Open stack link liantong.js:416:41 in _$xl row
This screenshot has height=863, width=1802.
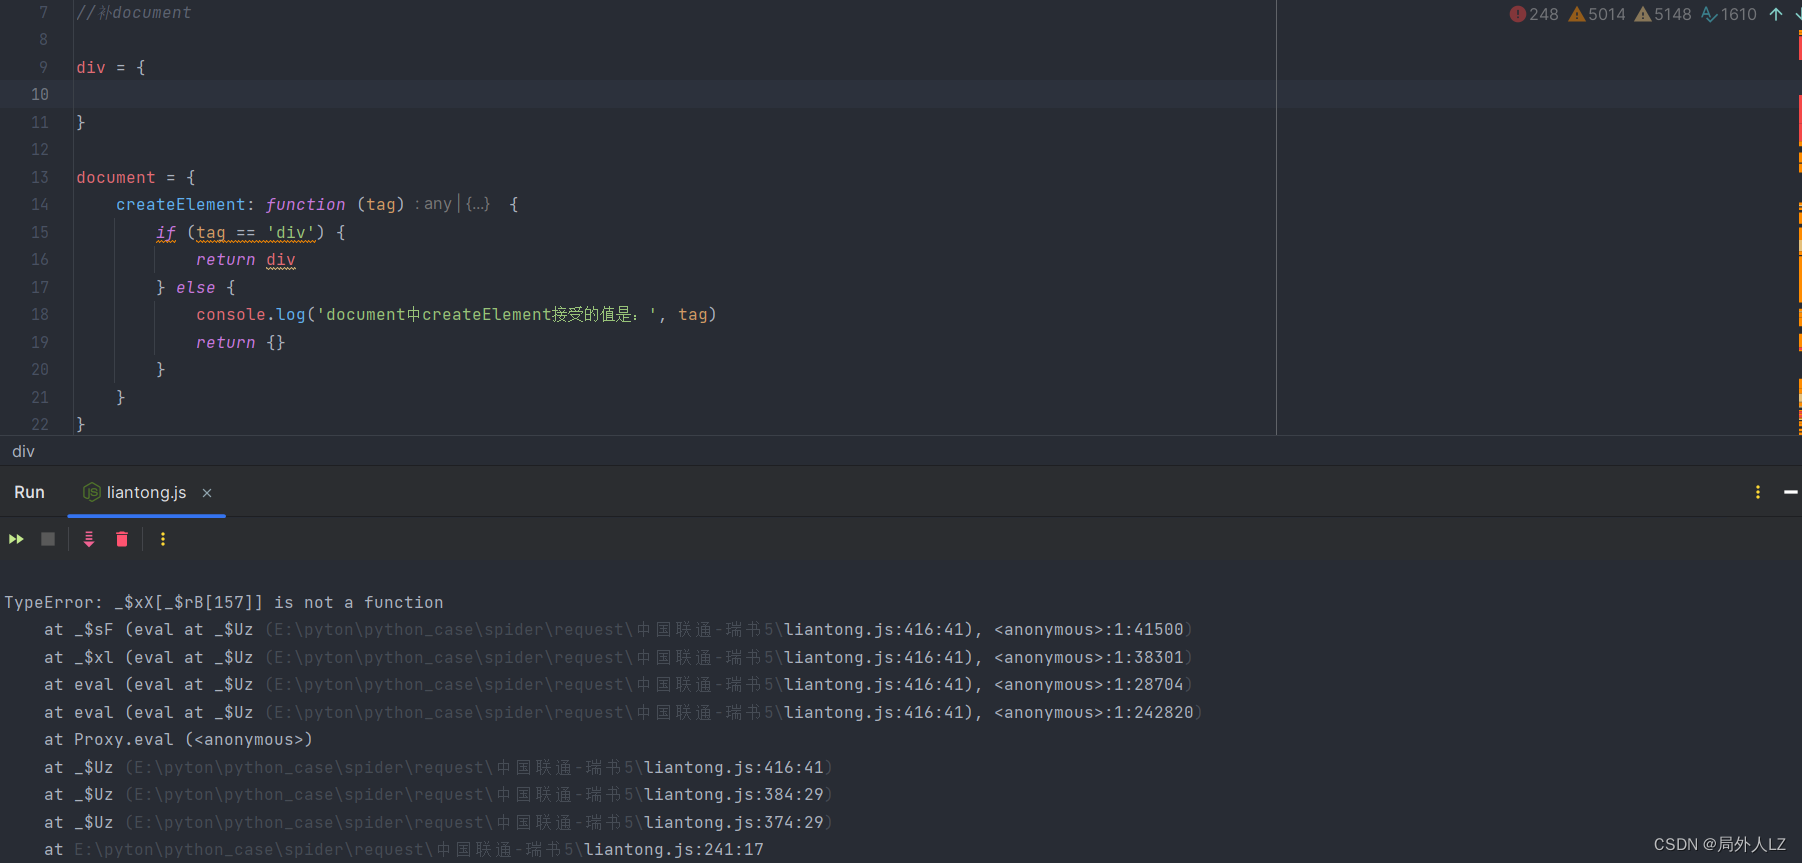(874, 657)
